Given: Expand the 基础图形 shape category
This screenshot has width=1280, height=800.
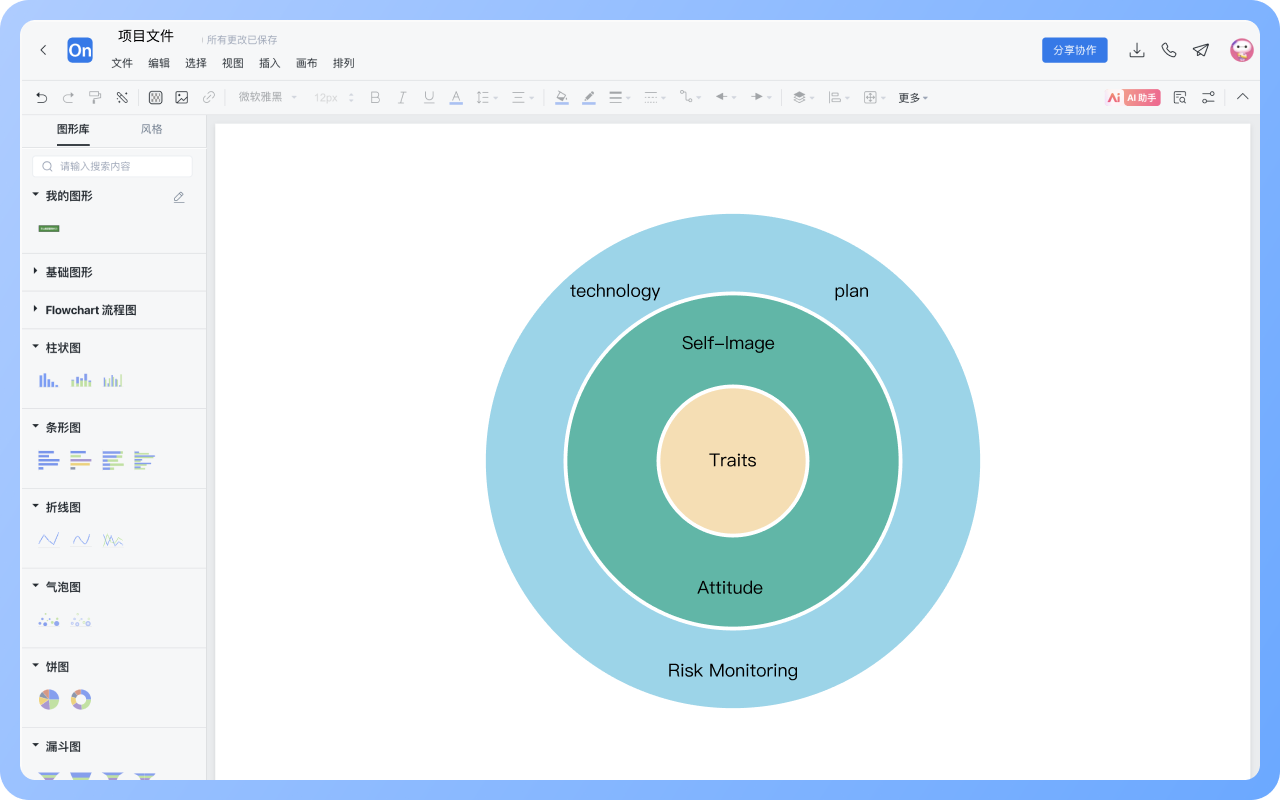Looking at the screenshot, I should click(x=68, y=272).
